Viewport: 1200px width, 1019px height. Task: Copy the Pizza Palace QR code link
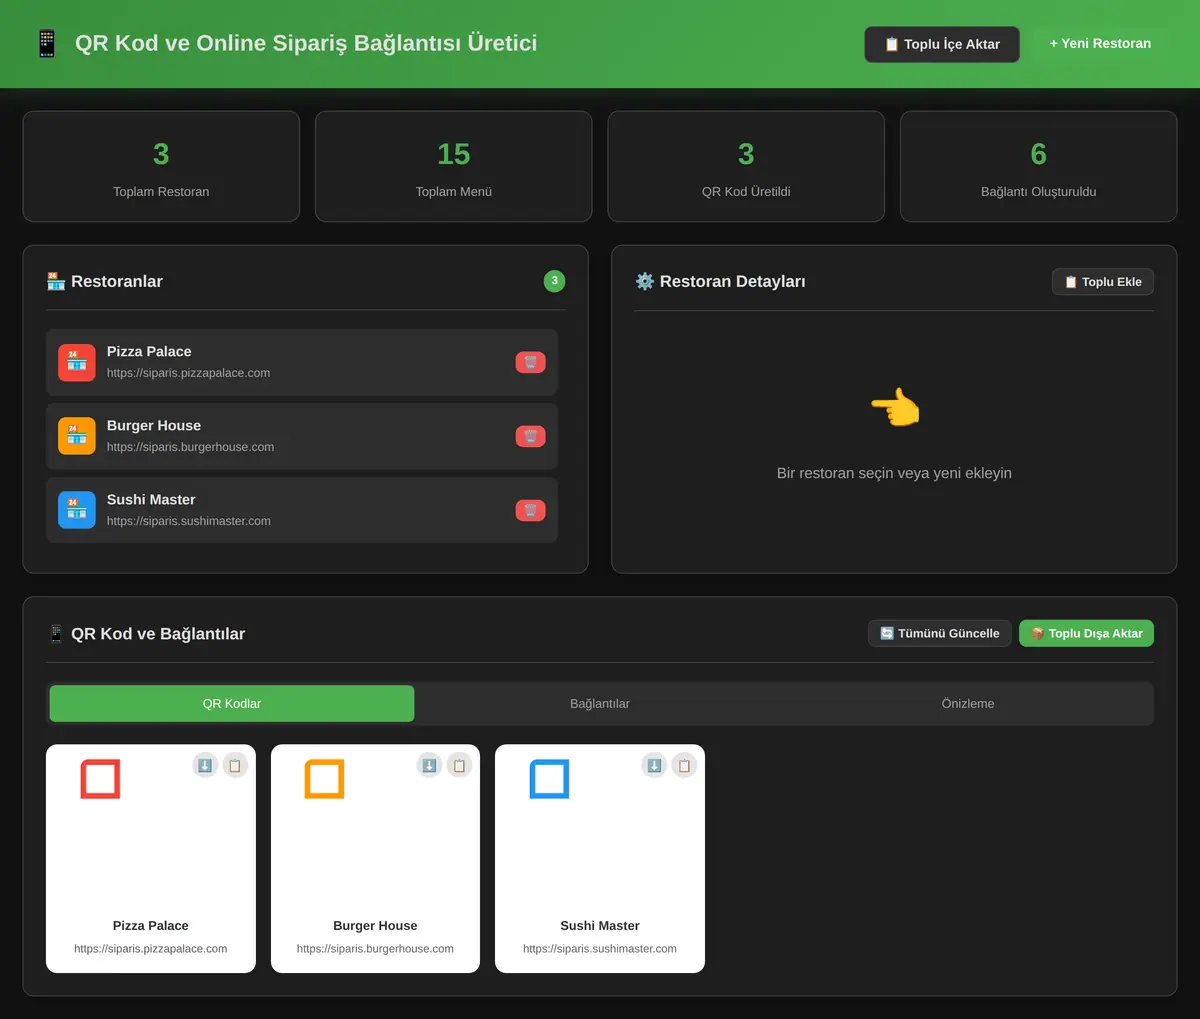tap(235, 765)
